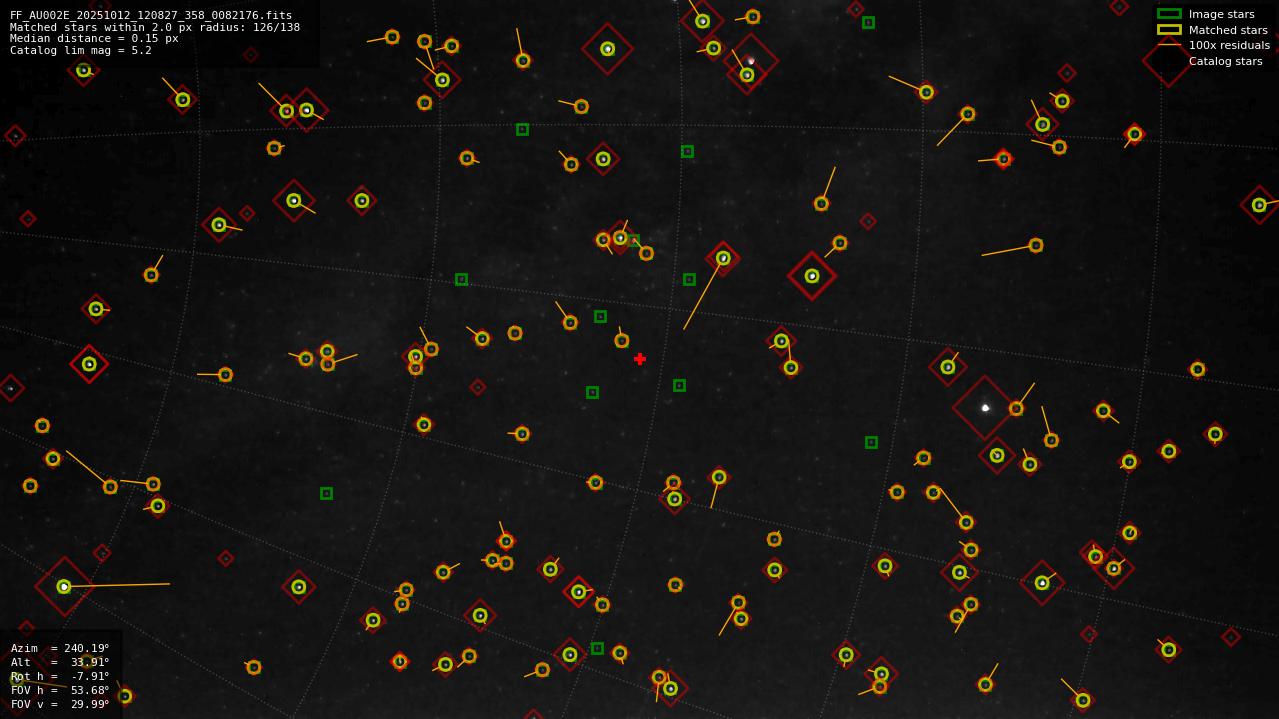This screenshot has width=1279, height=719.
Task: Click the 'Rot h = -7.91°' readout
Action: click(60, 676)
